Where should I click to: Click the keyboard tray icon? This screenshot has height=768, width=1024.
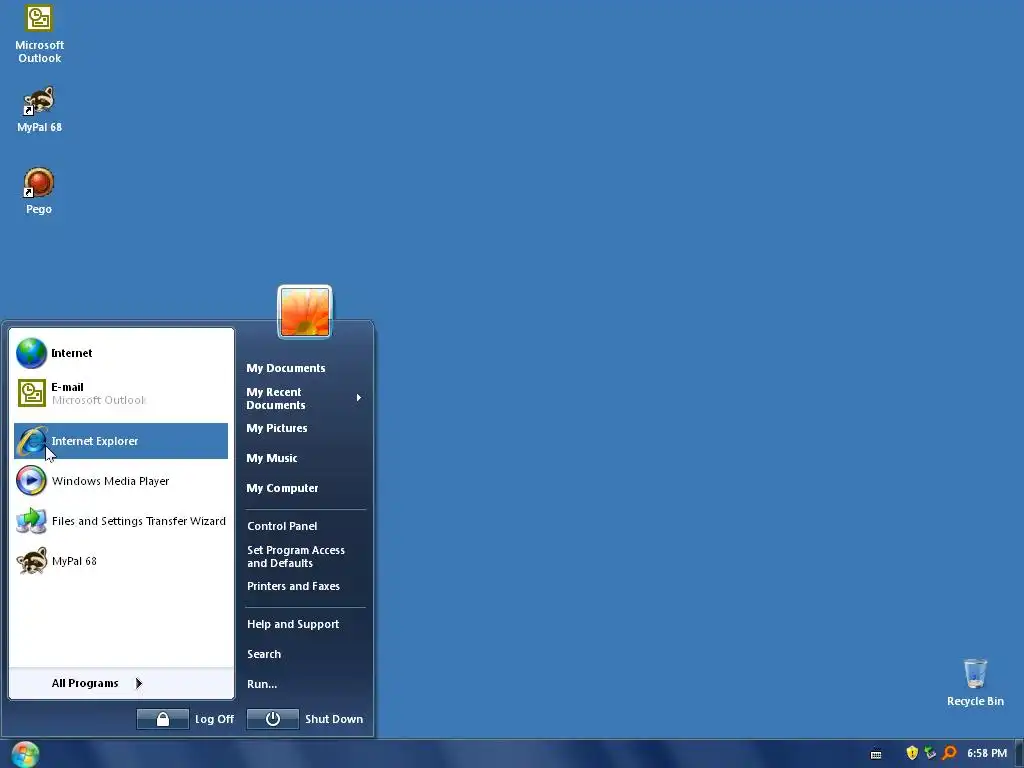(x=876, y=754)
